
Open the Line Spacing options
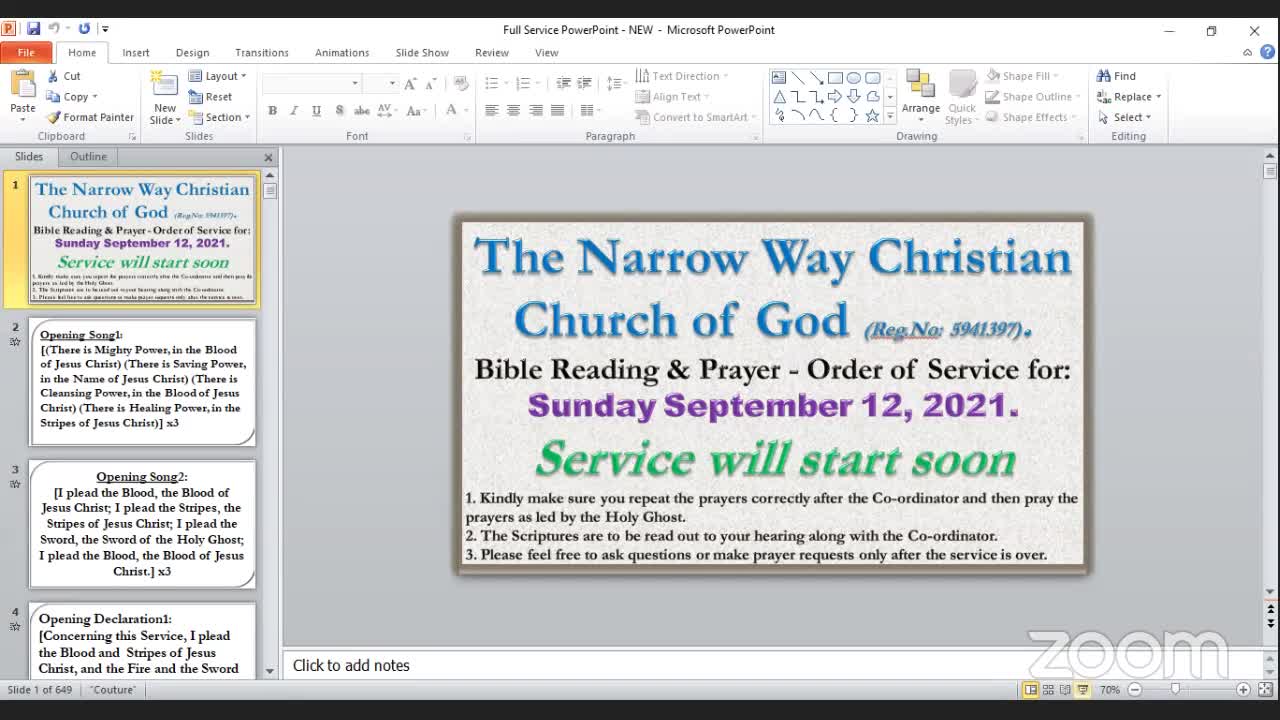616,84
